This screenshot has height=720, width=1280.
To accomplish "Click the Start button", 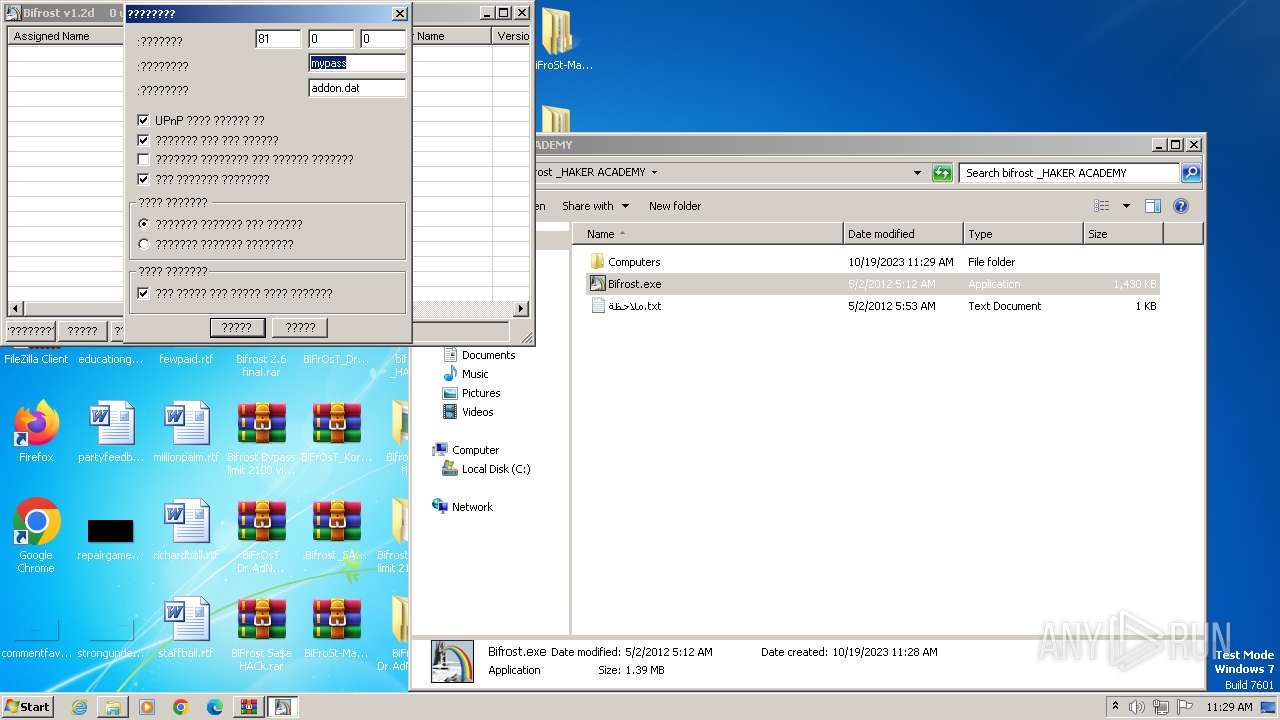I will (x=28, y=707).
